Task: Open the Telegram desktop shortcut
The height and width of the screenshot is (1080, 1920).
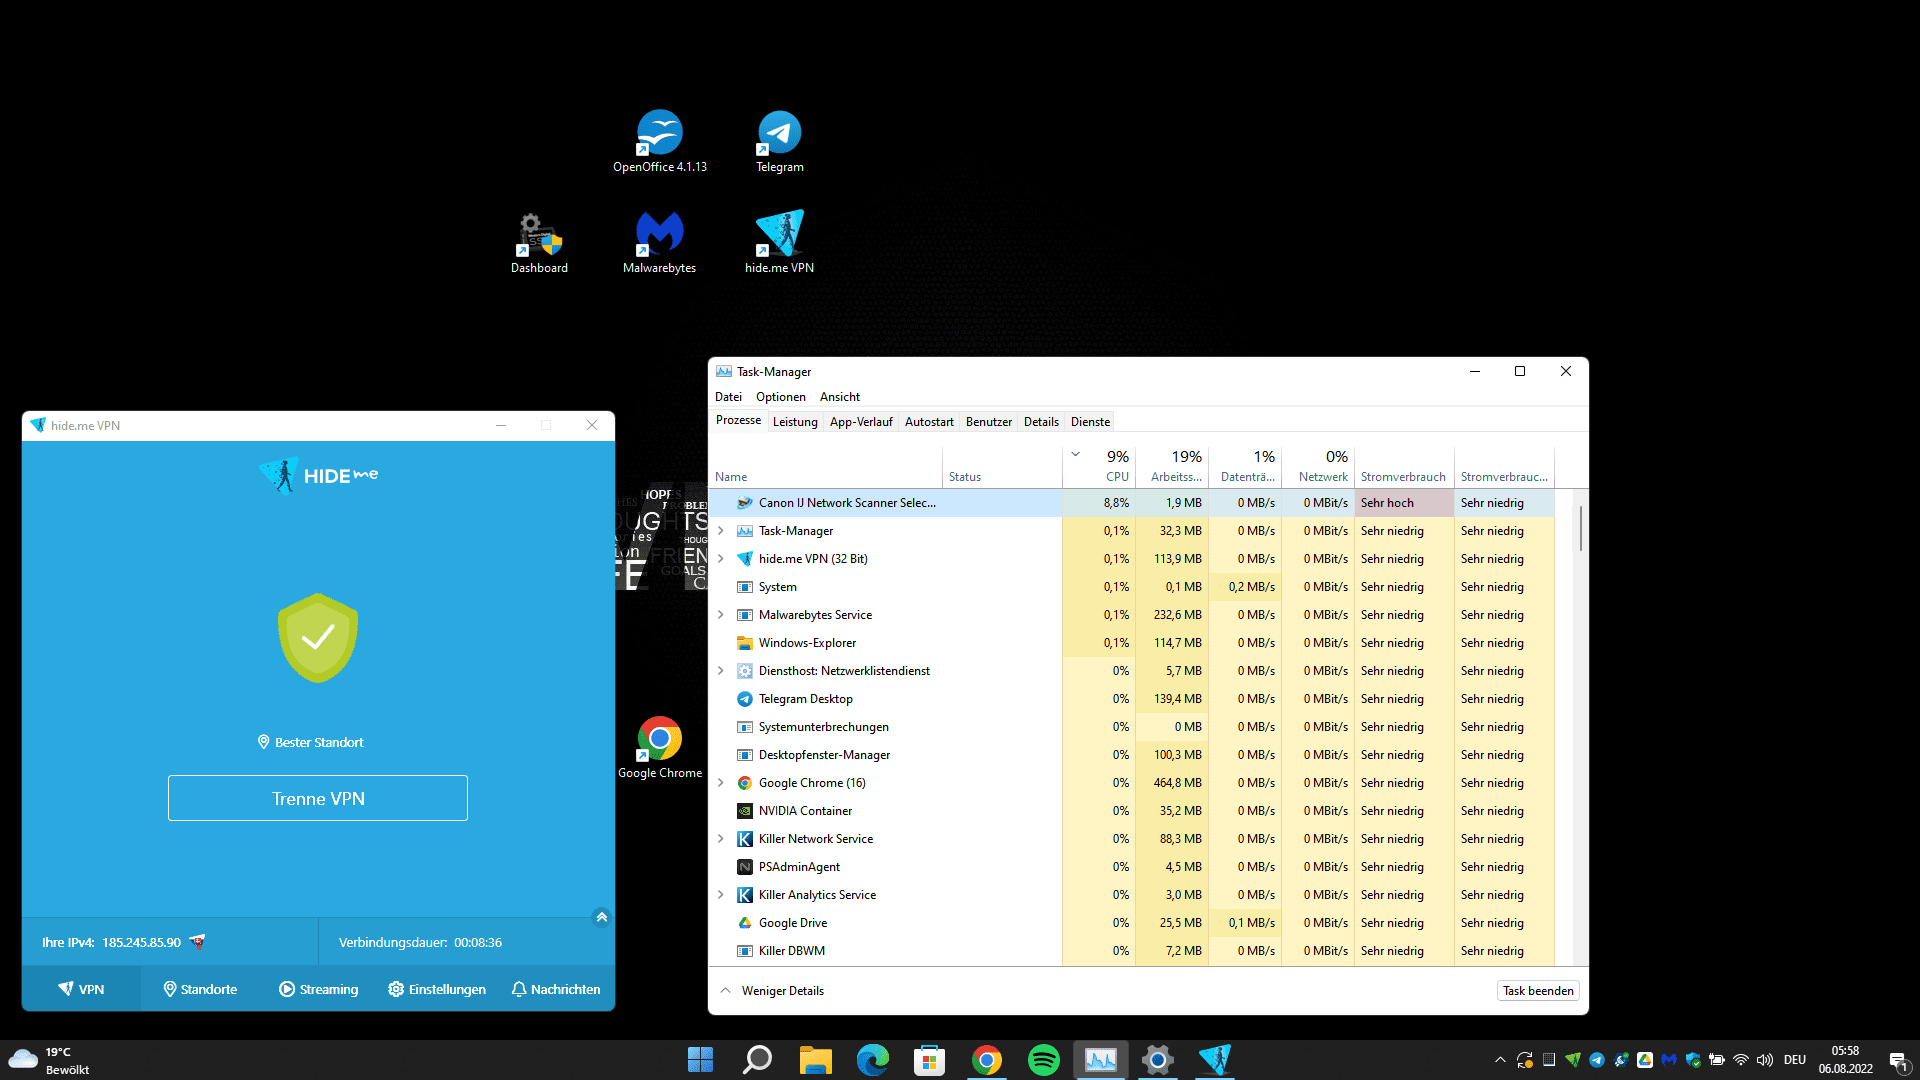Action: [x=779, y=141]
